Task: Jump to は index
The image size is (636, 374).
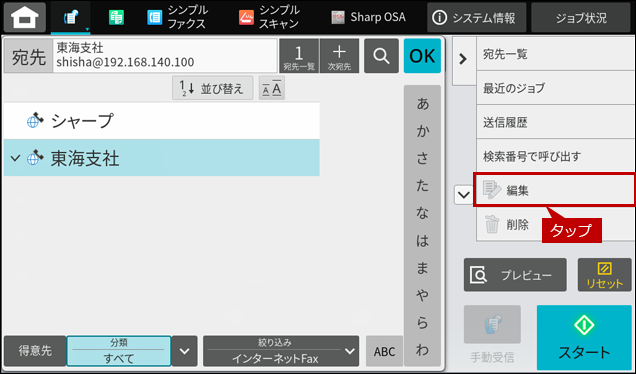Action: click(422, 241)
